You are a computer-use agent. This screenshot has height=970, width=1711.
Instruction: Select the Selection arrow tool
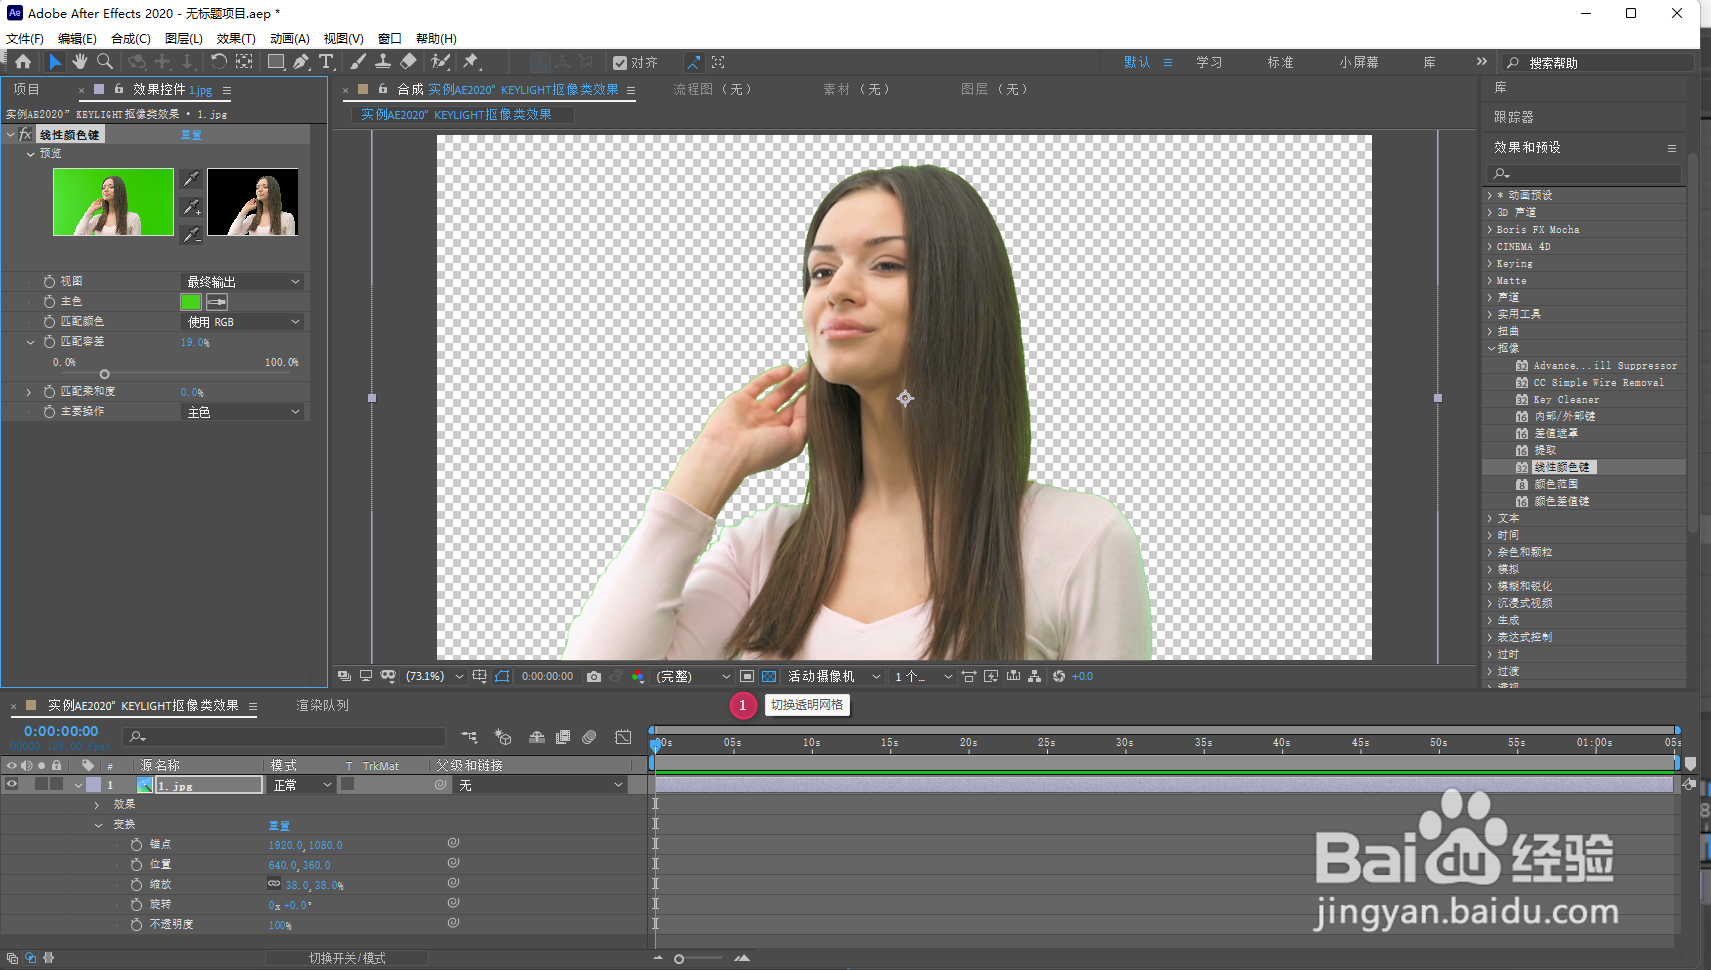[x=55, y=62]
